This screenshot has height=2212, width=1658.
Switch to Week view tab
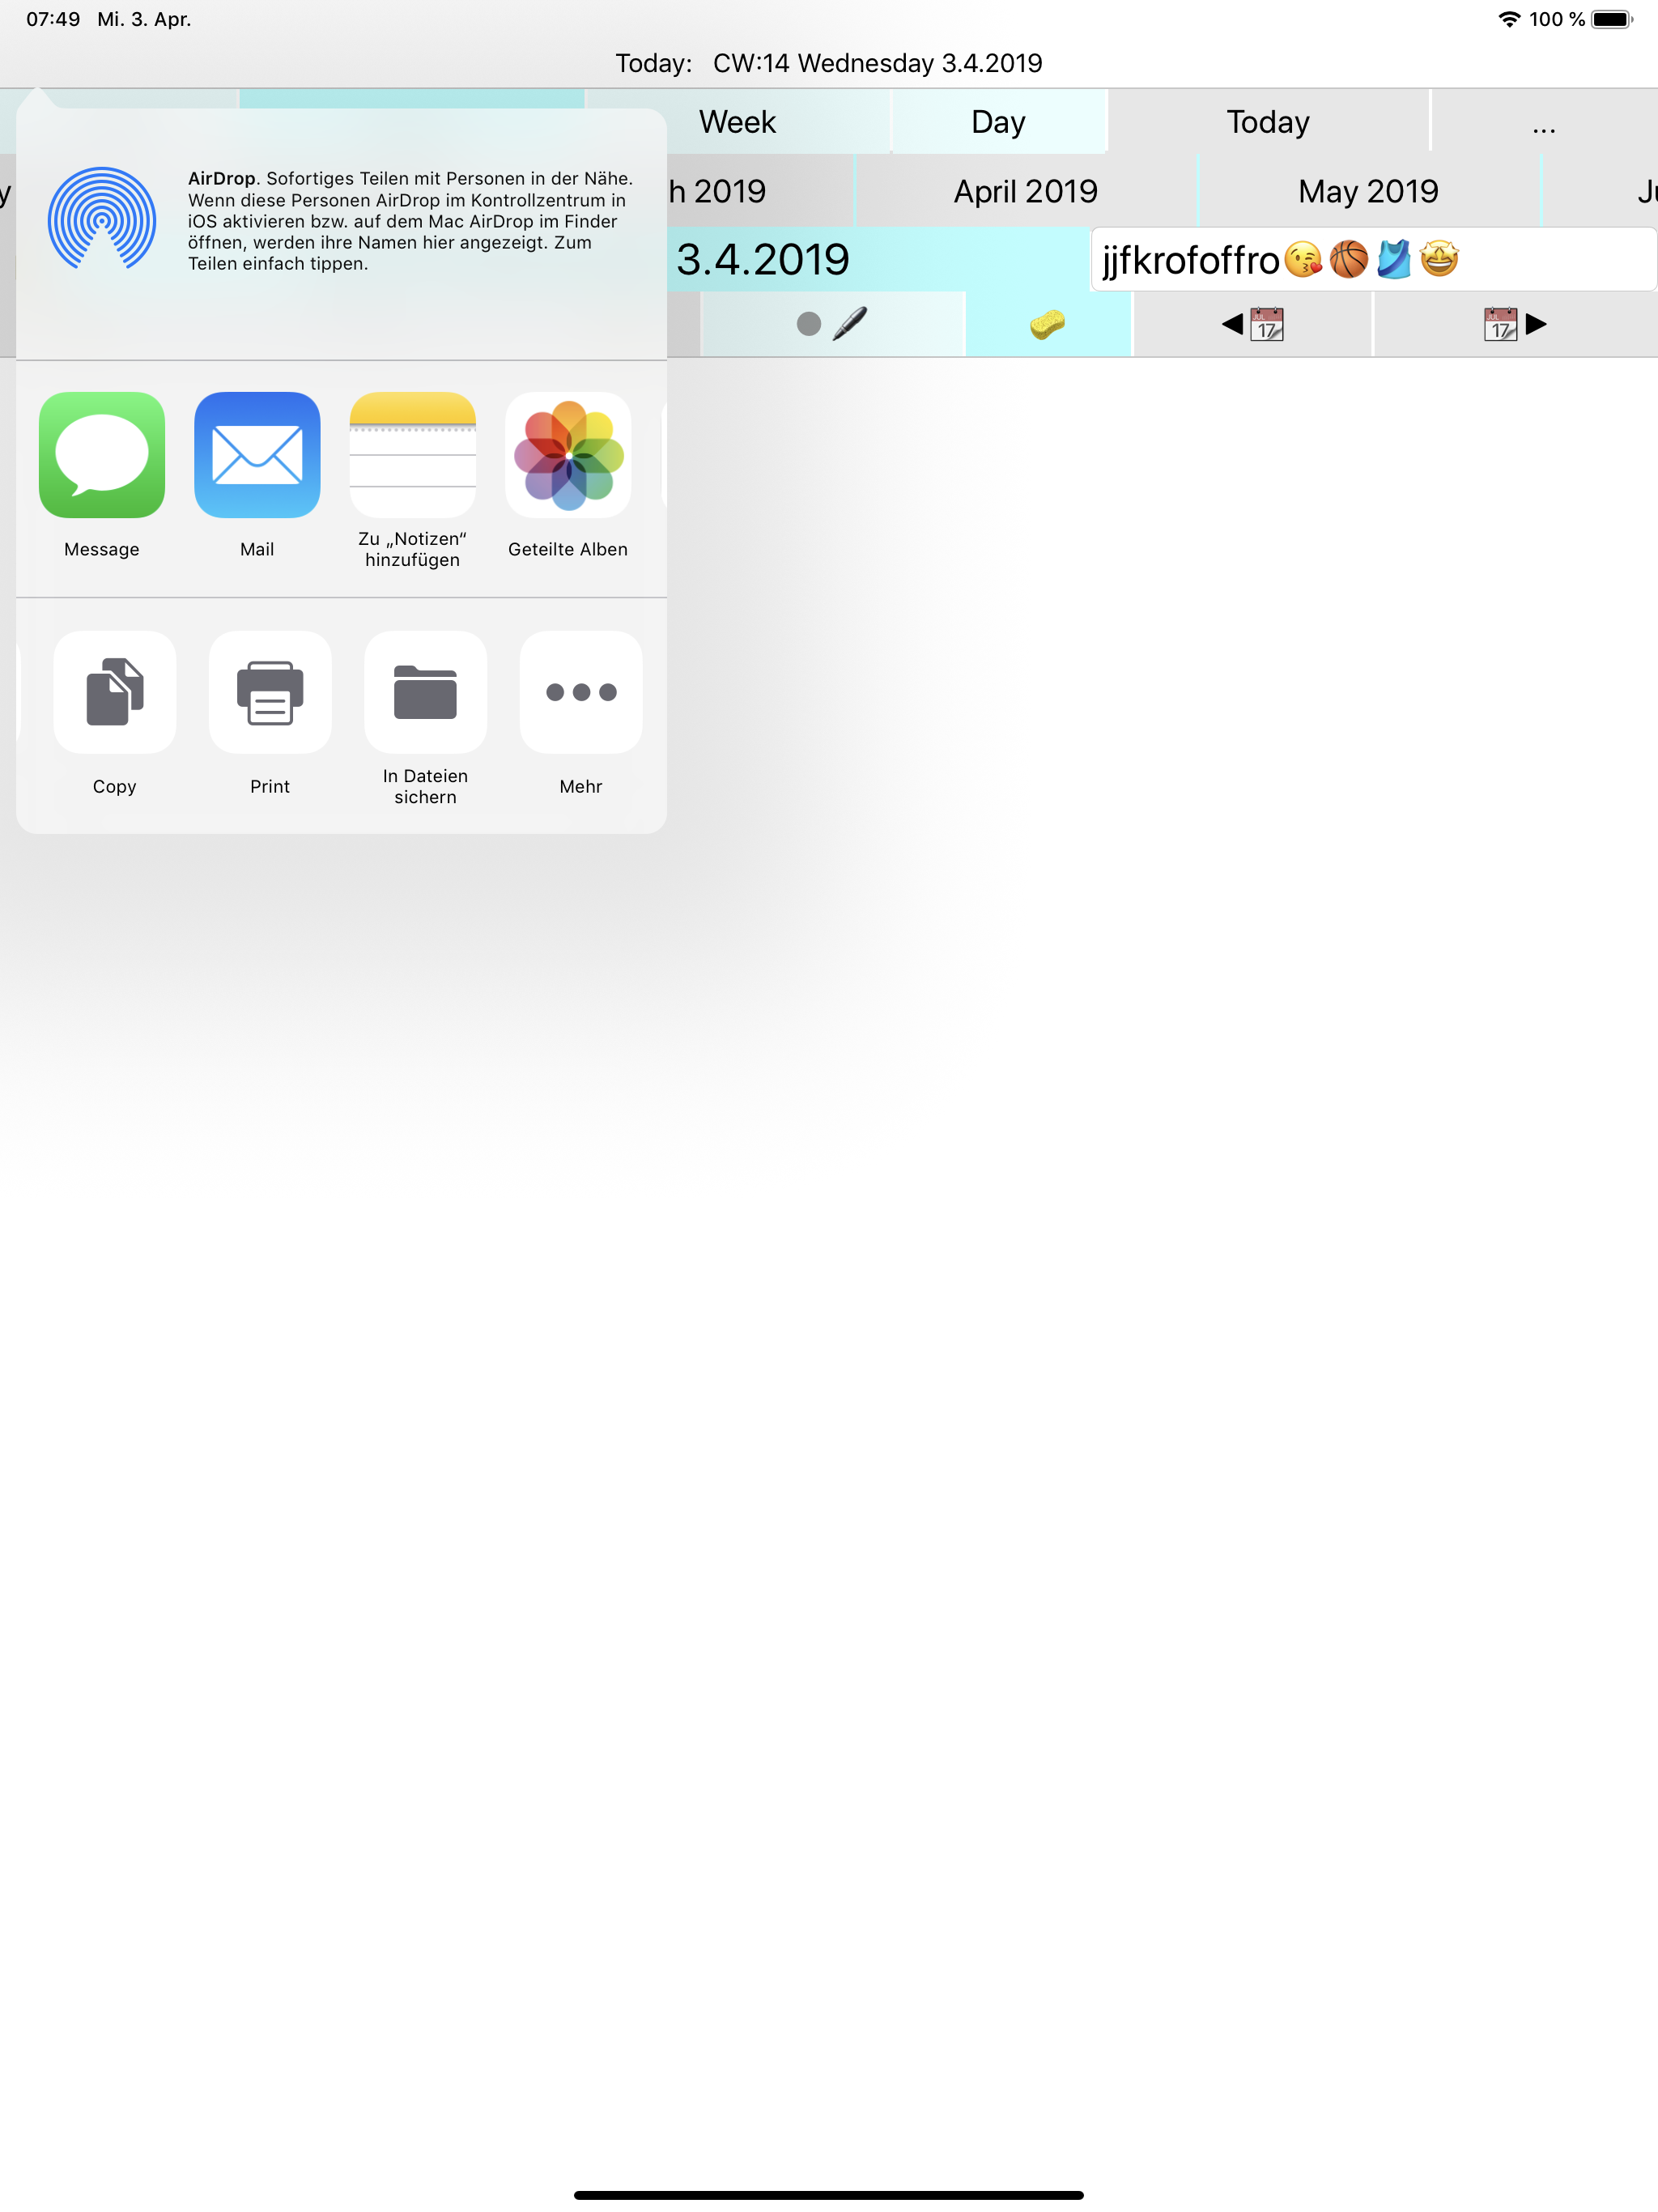click(x=737, y=122)
